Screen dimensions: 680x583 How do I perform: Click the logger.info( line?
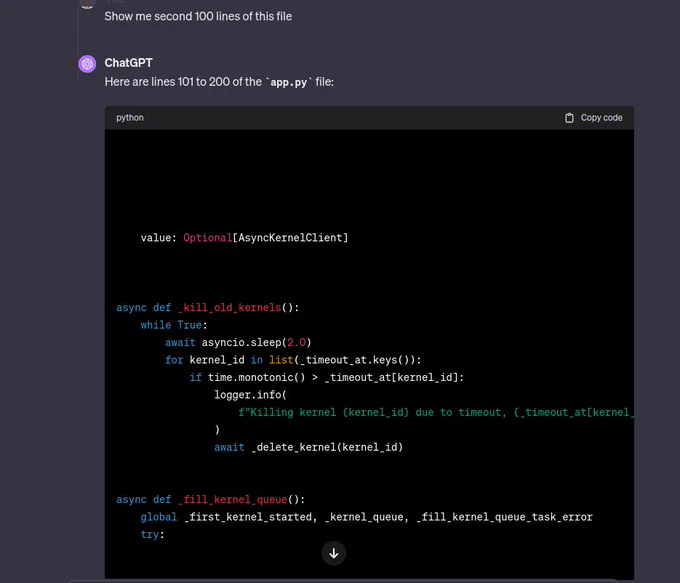tap(250, 395)
